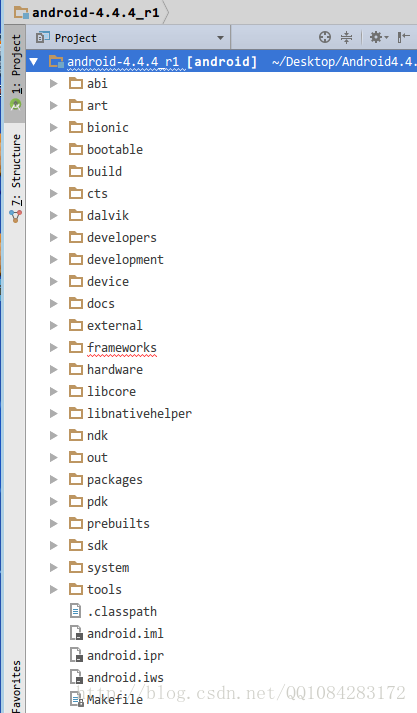The height and width of the screenshot is (713, 417).
Task: Expand the cts folder arrow
Action: pyautogui.click(x=54, y=193)
